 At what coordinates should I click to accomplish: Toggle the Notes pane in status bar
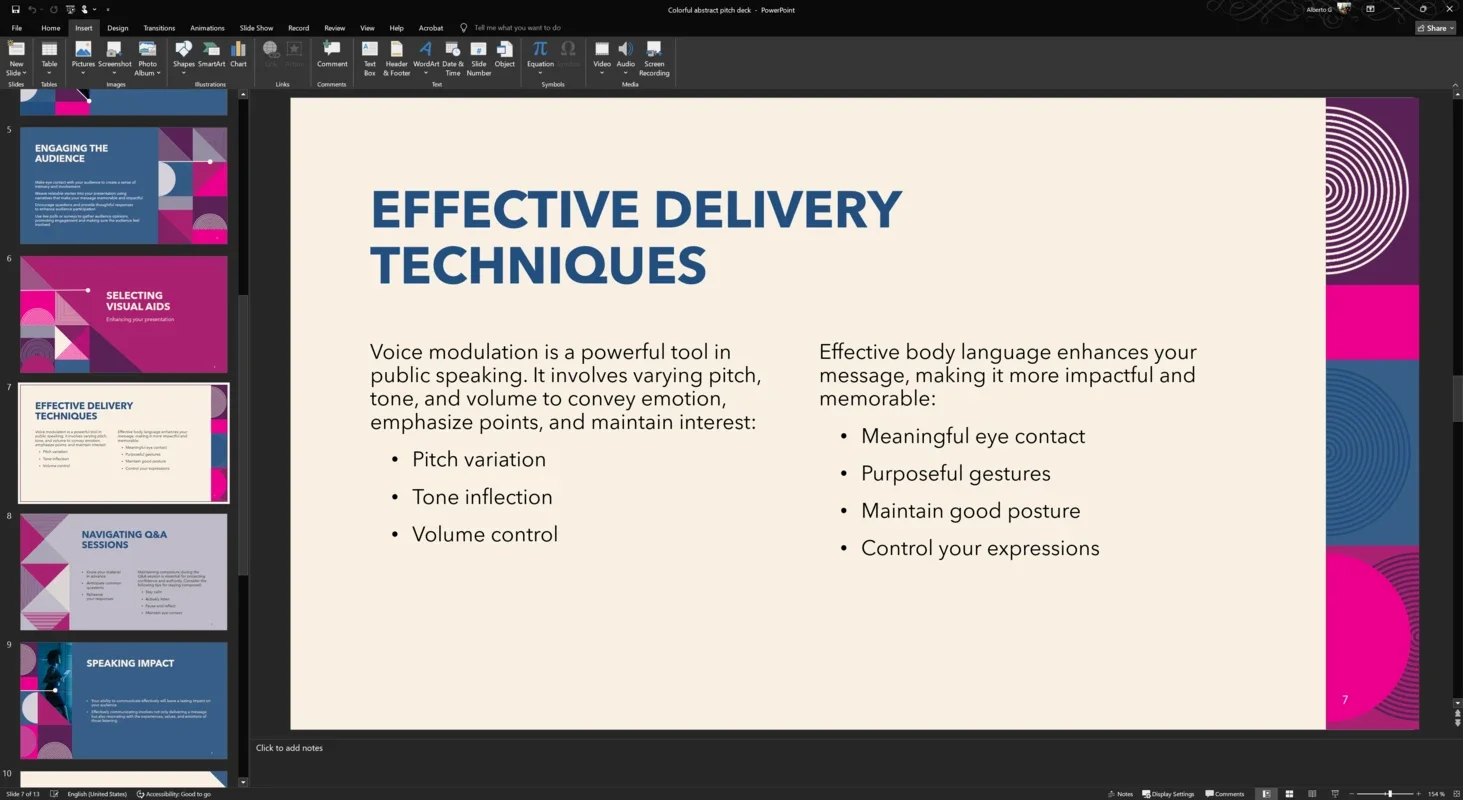click(x=1120, y=794)
